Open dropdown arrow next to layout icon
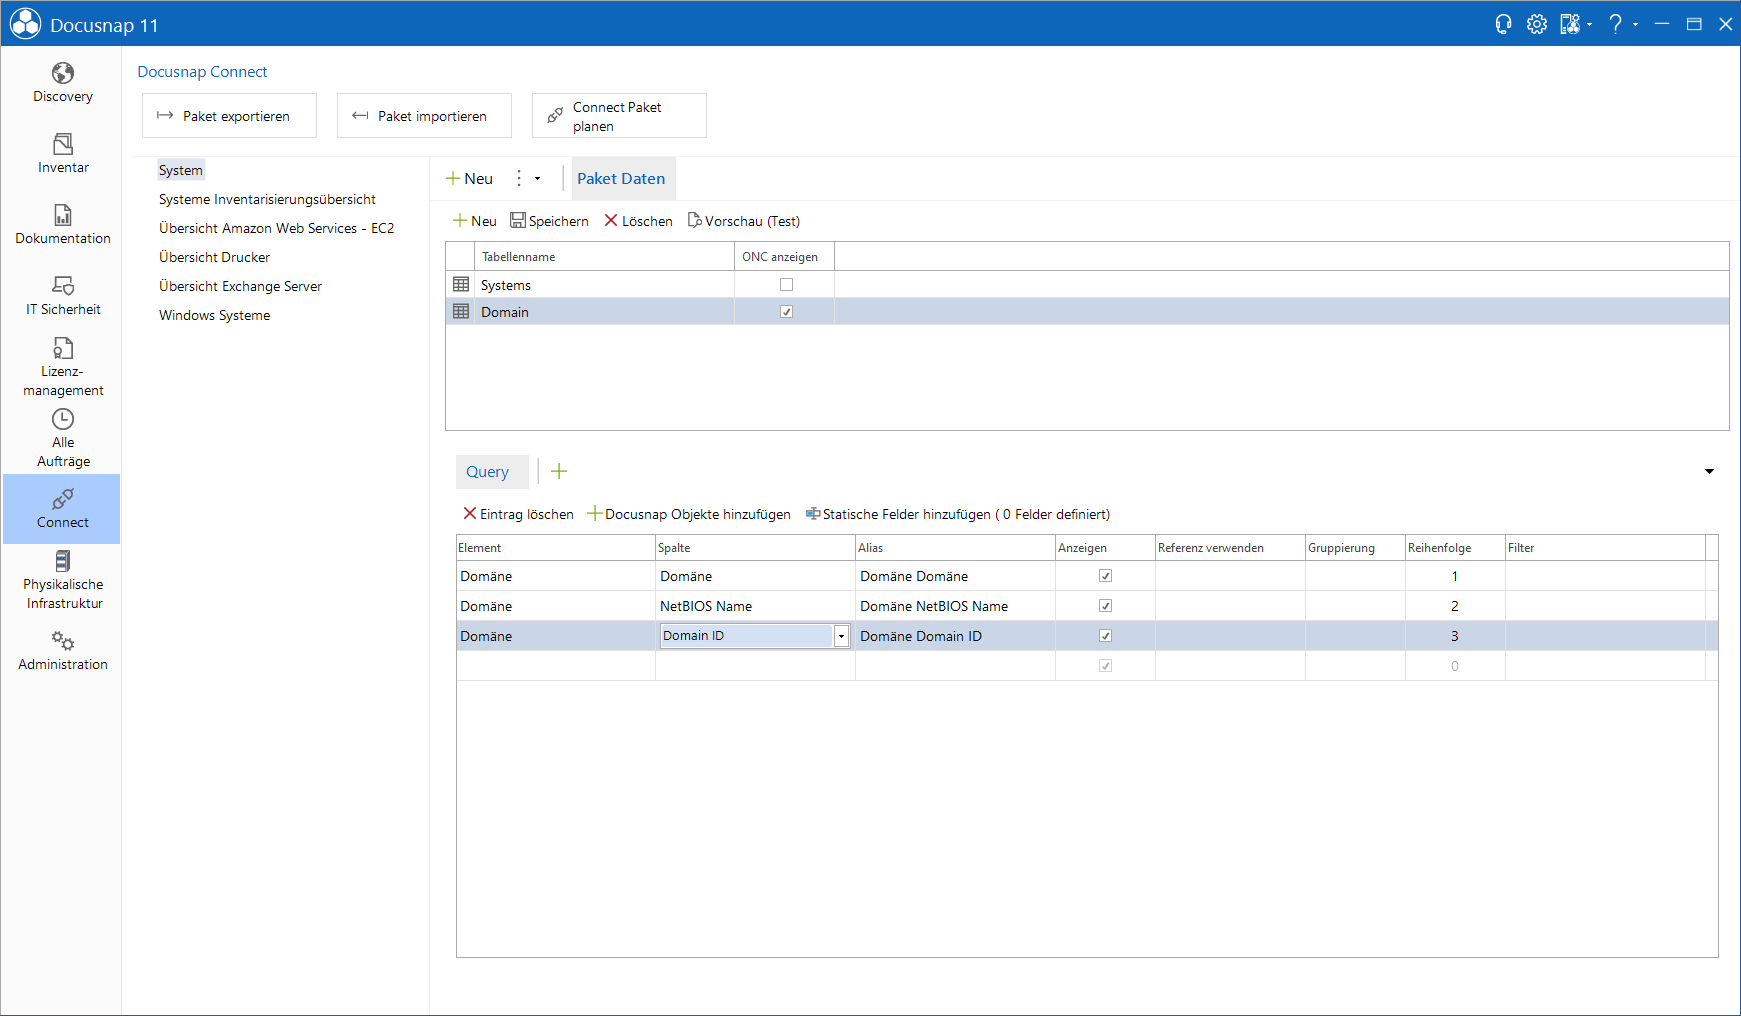Viewport: 1741px width, 1016px height. 1590,24
